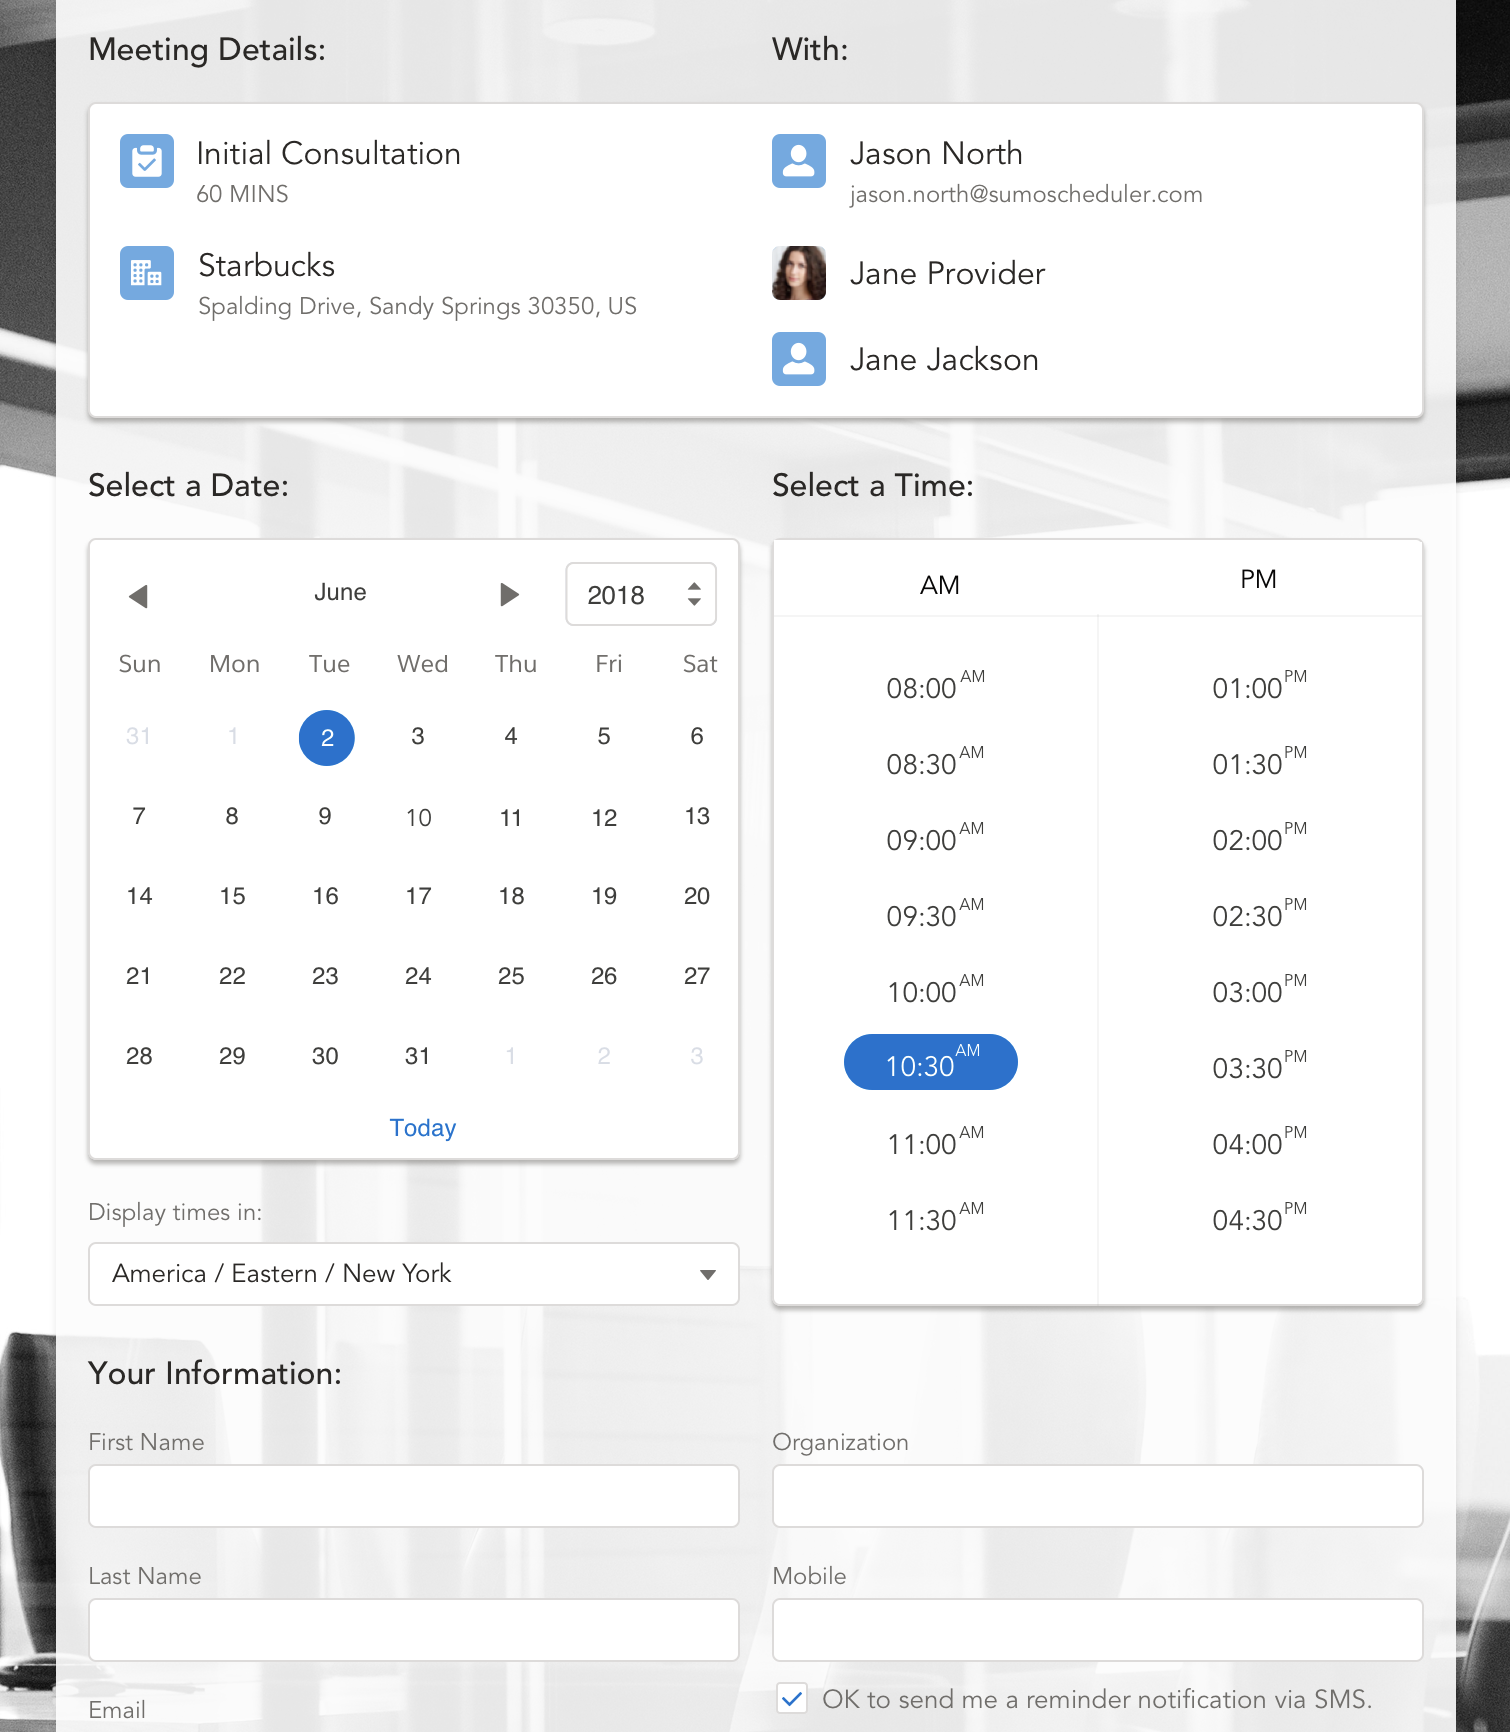Click the Today link in calendar
This screenshot has height=1732, width=1510.
422,1128
